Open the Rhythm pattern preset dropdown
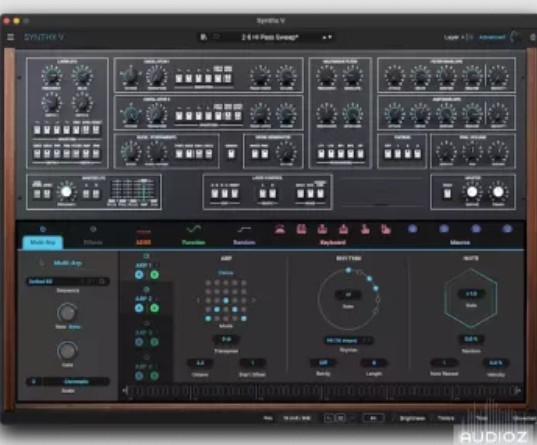This screenshot has height=445, width=537. pos(348,341)
